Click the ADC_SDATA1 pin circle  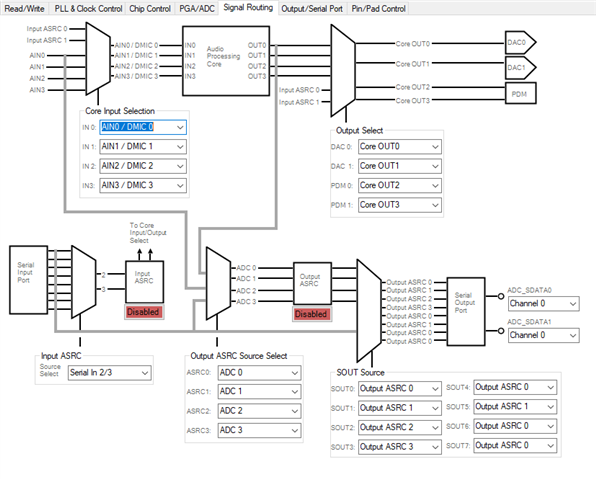click(x=501, y=331)
